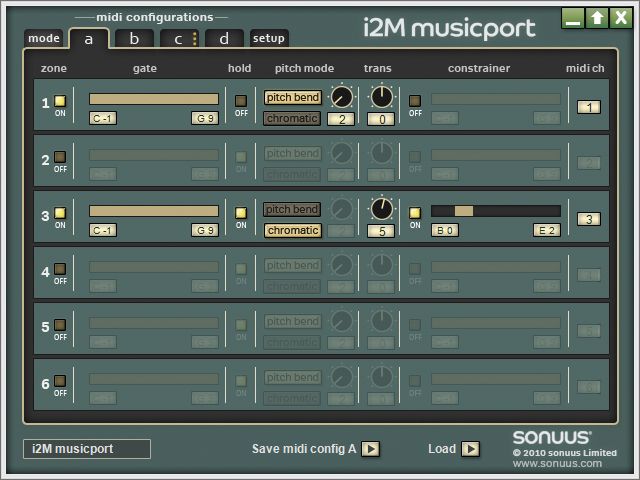Disable constrainer for zone 3

(415, 213)
